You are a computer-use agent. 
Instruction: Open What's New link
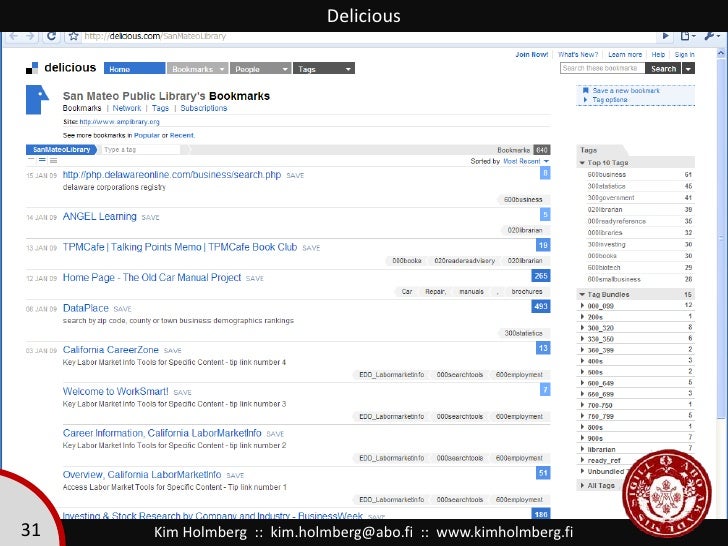578,55
